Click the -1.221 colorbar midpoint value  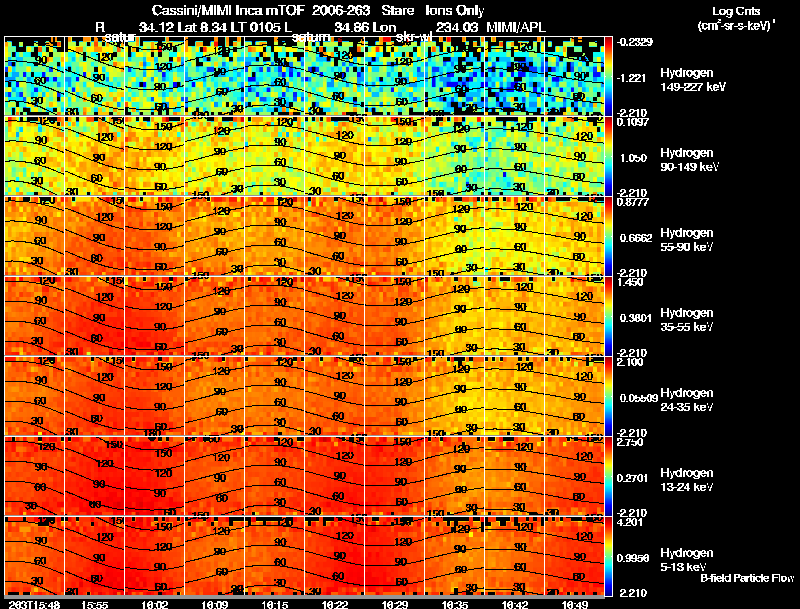coord(632,78)
